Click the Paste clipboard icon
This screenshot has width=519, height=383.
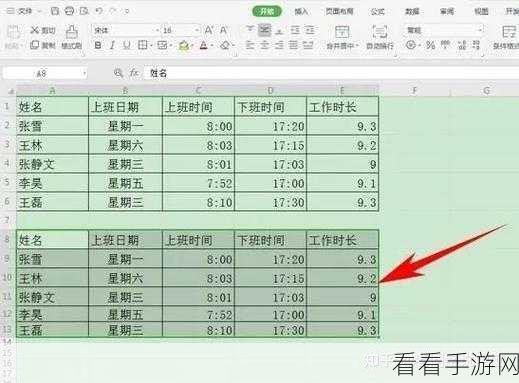(x=13, y=33)
